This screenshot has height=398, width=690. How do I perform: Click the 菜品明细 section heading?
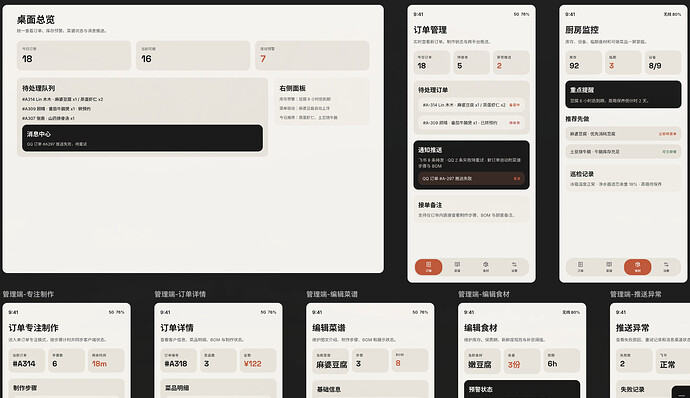177,388
